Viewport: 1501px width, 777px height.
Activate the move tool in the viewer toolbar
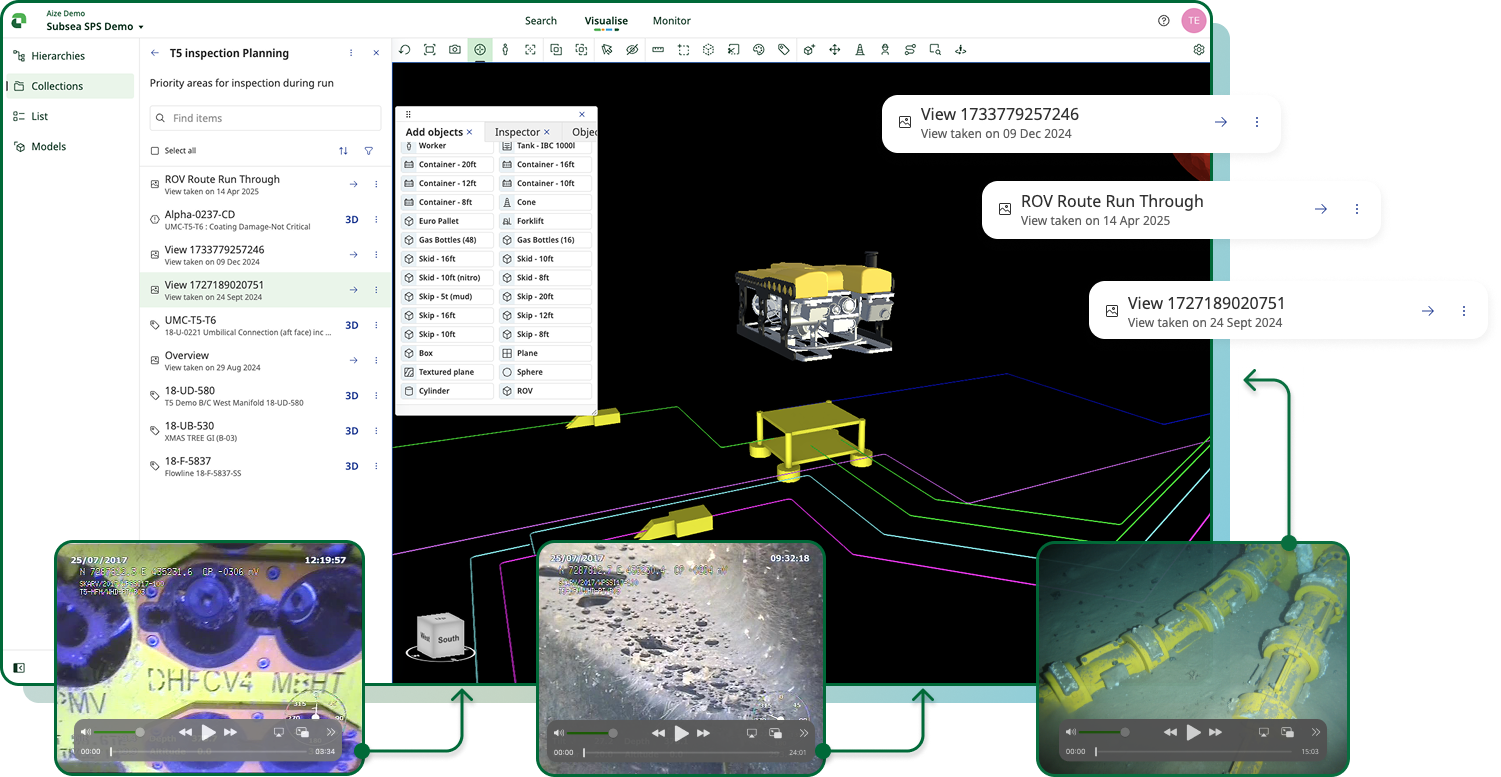(x=833, y=48)
